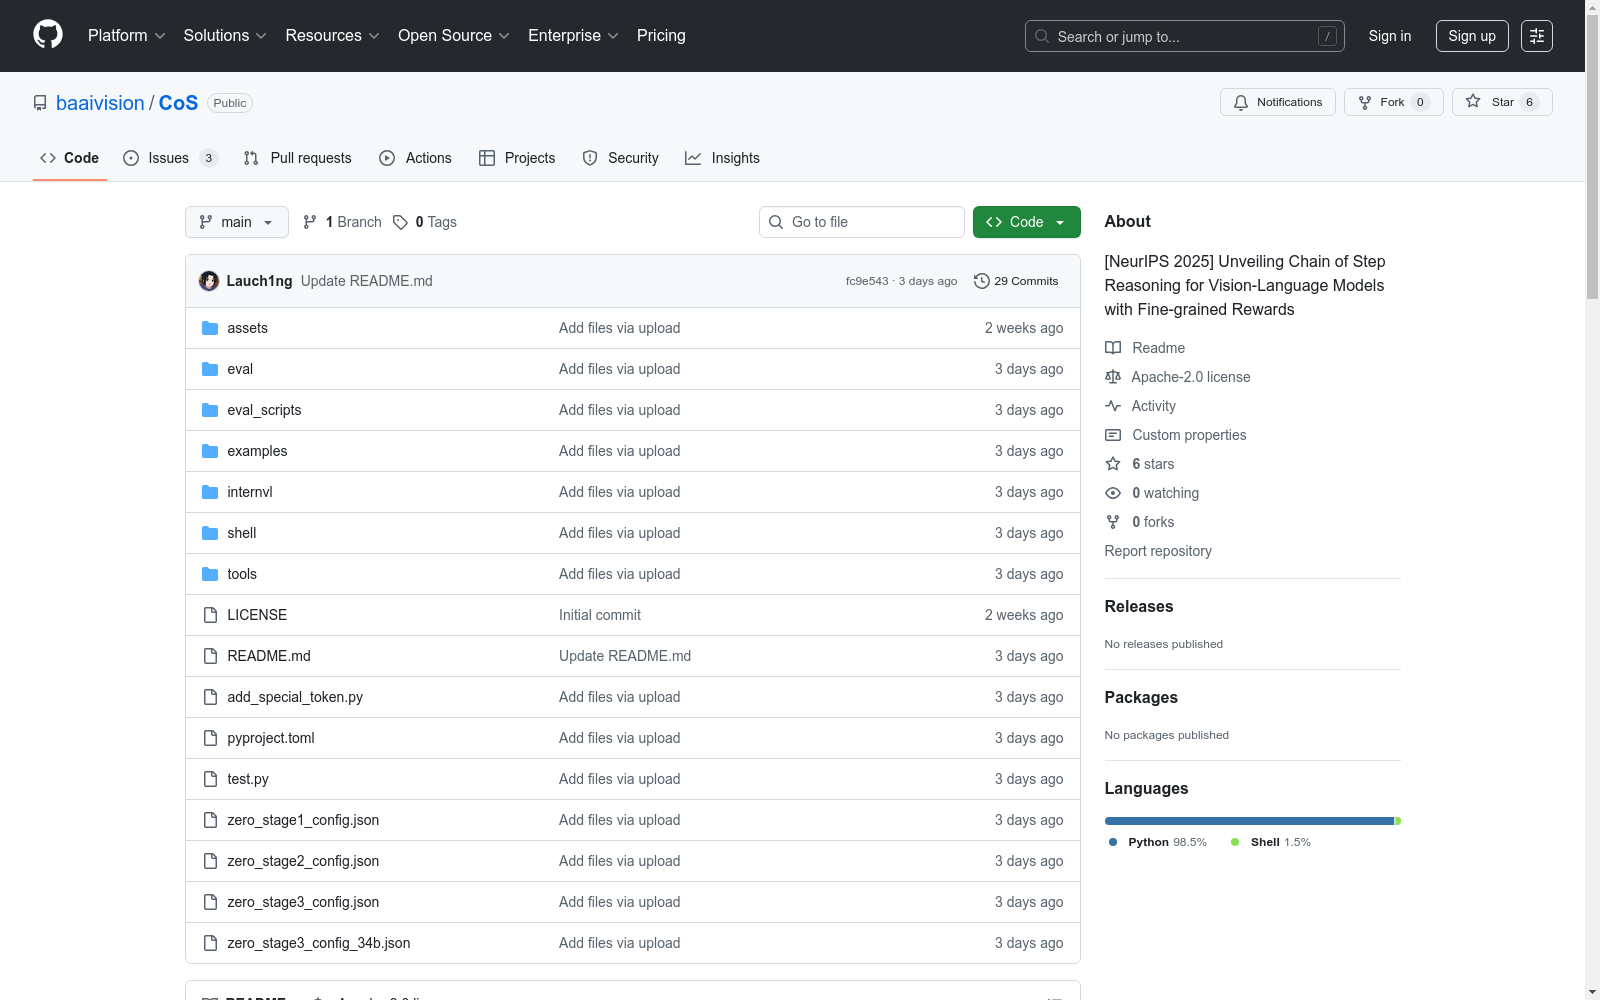Expand the Solutions menu
The width and height of the screenshot is (1600, 1000).
pyautogui.click(x=225, y=36)
